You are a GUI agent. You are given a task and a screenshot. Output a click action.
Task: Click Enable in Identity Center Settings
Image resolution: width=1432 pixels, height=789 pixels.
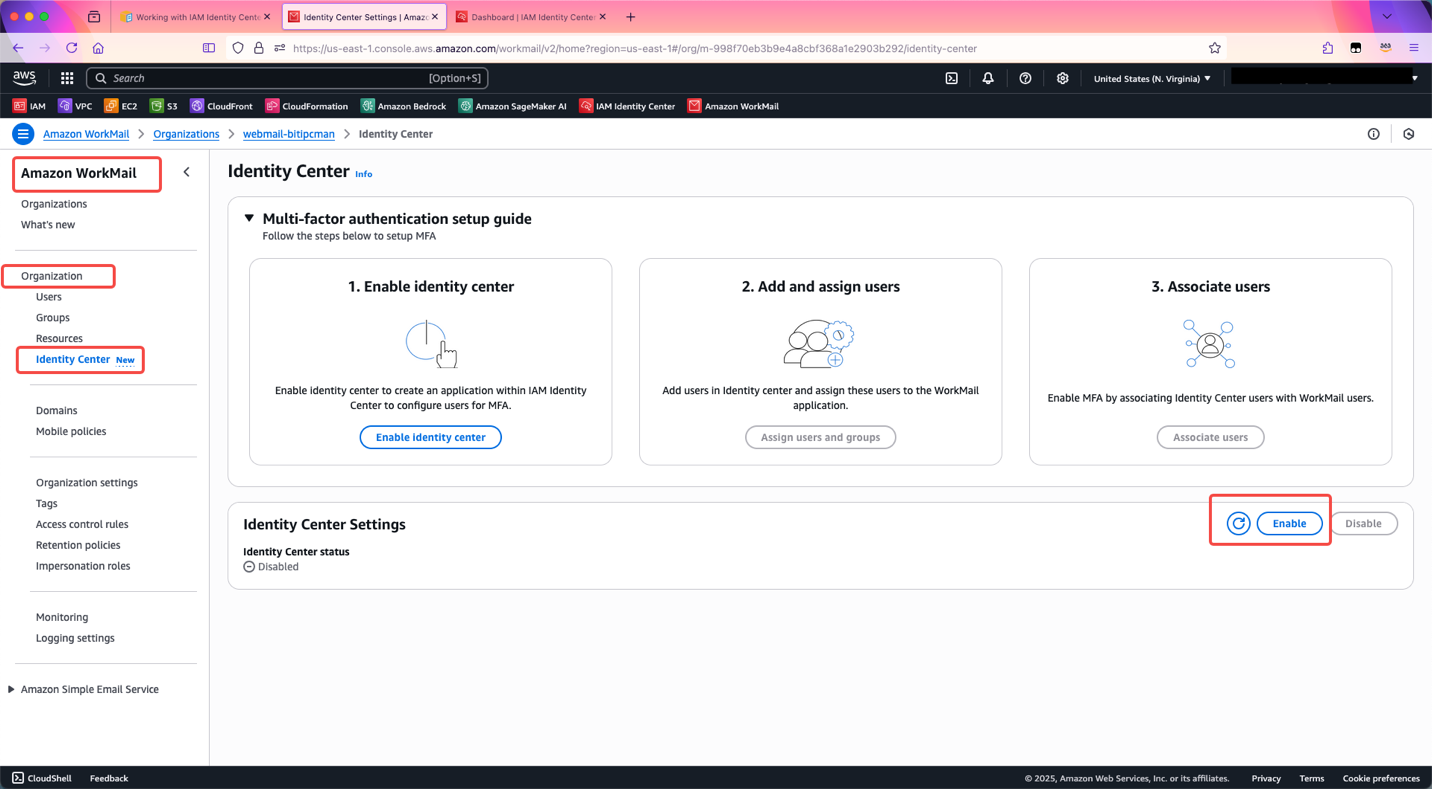[x=1289, y=523]
